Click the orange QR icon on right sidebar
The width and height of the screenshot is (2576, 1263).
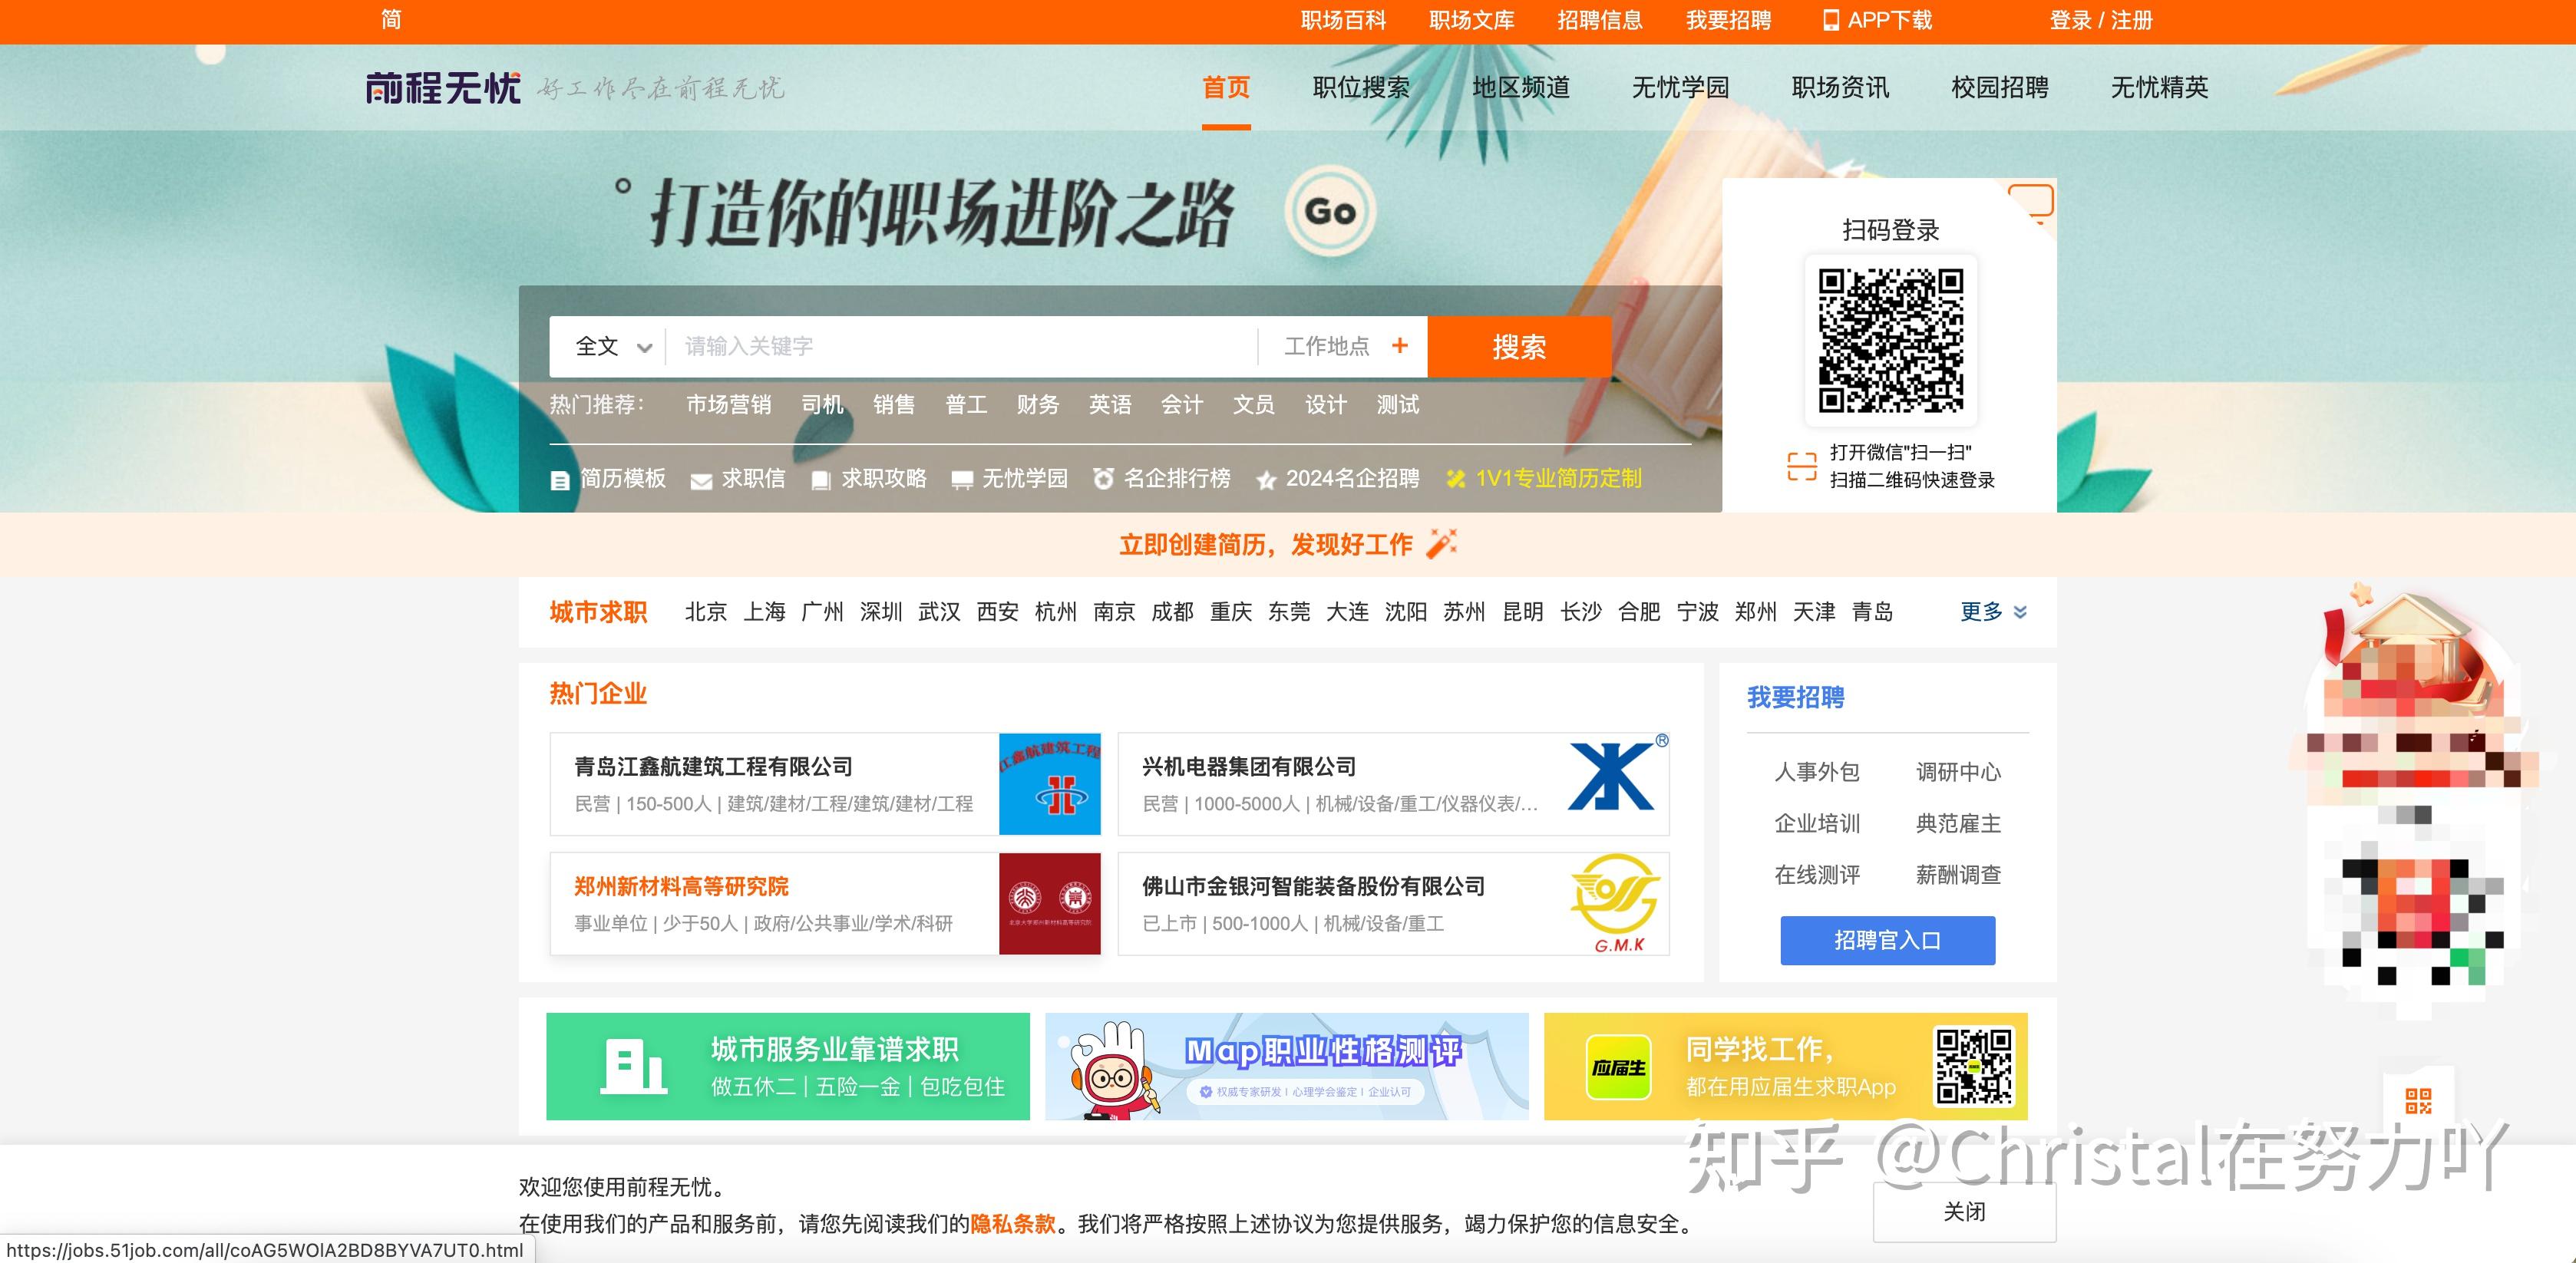pyautogui.click(x=2418, y=1101)
